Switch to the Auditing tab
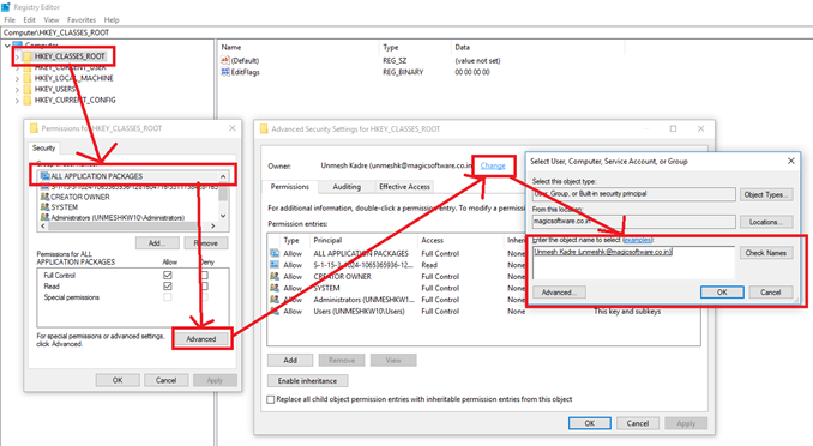Screen dimensions: 813x446 point(346,187)
